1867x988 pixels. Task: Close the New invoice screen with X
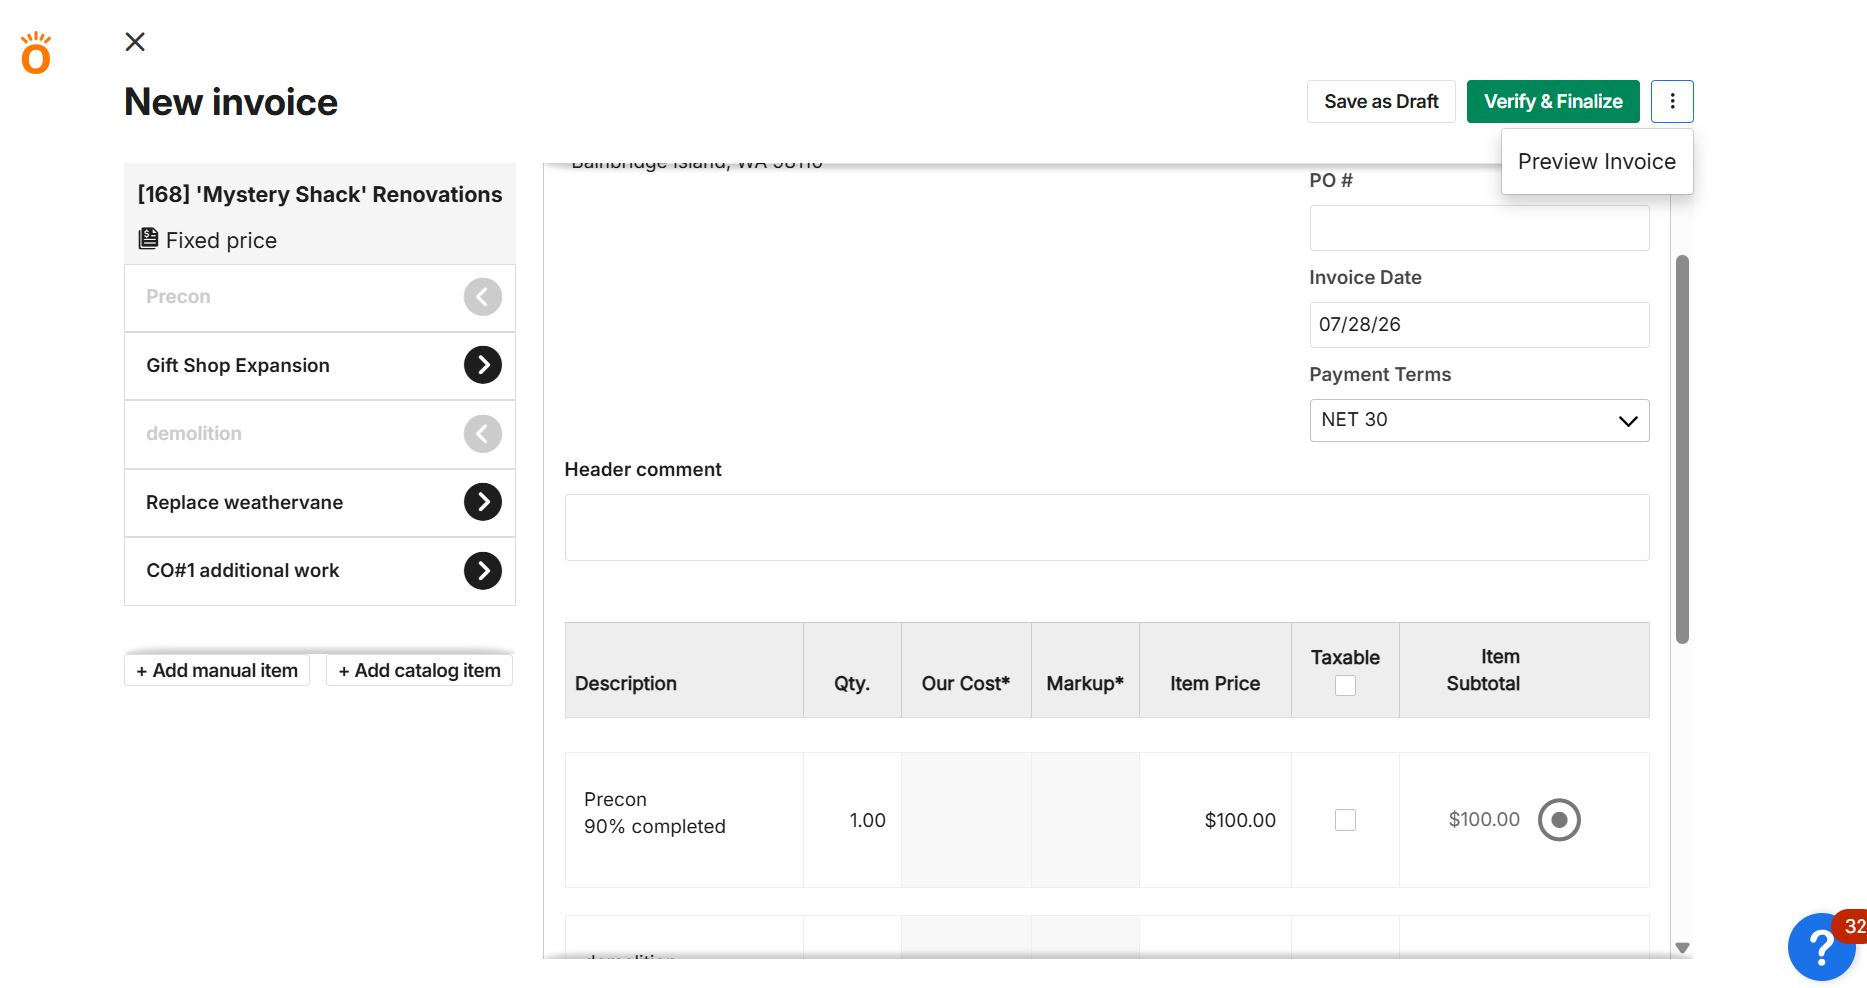coord(135,41)
